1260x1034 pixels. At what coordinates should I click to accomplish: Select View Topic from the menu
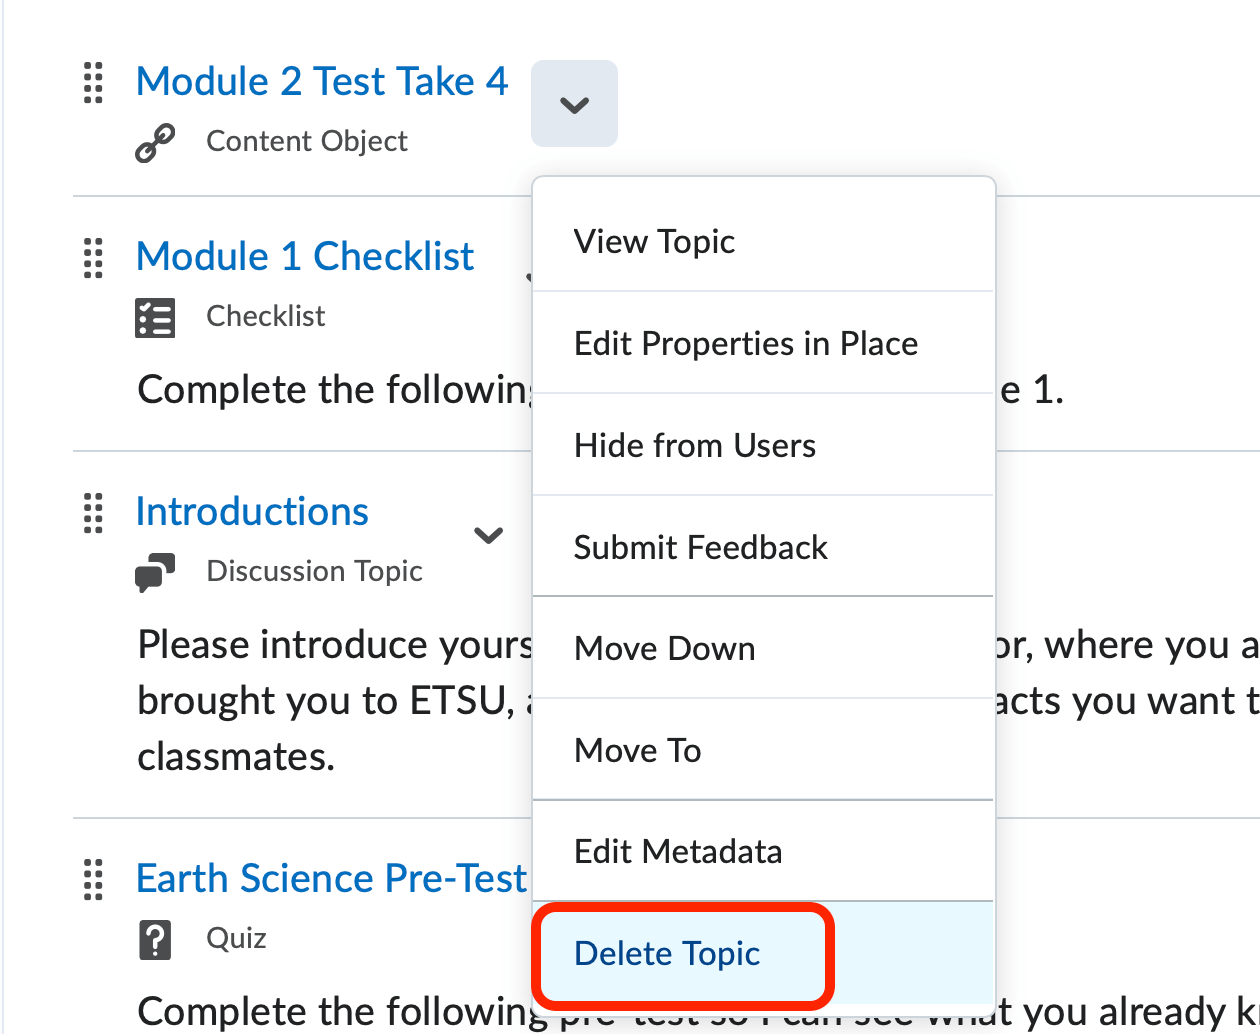654,241
